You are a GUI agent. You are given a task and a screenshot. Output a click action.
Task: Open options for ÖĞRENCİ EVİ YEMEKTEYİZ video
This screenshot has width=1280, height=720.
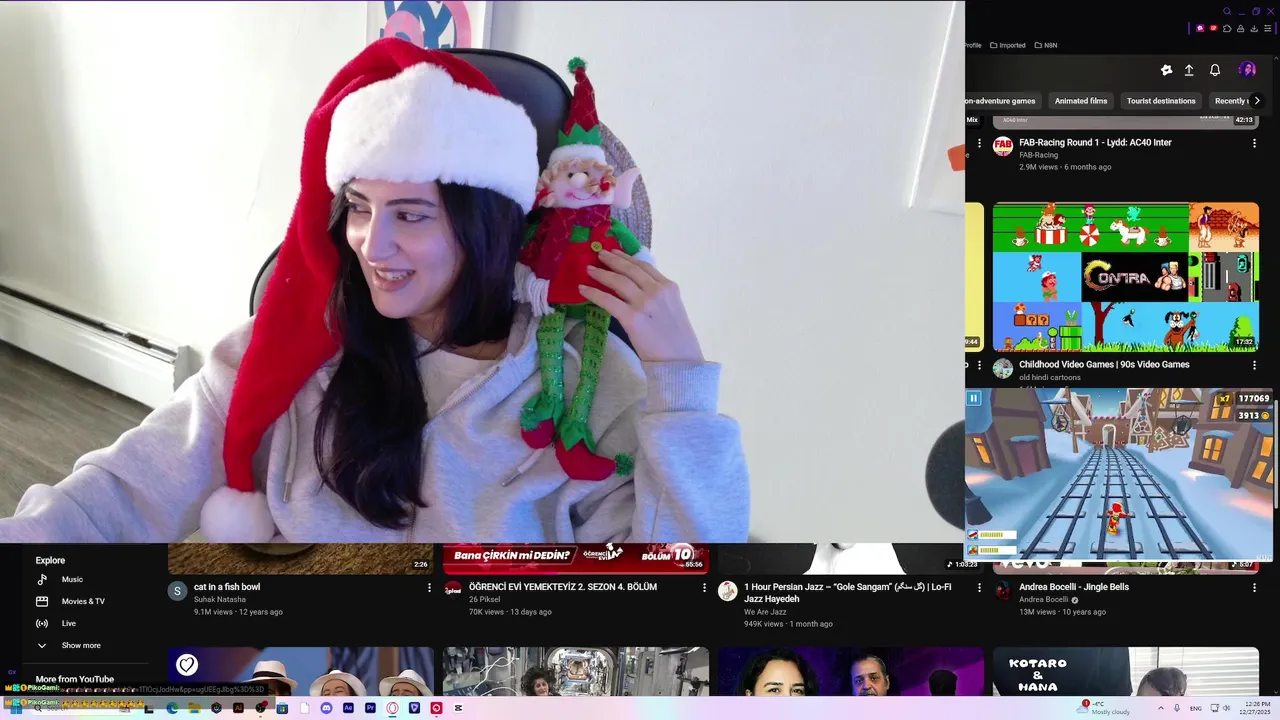(704, 588)
